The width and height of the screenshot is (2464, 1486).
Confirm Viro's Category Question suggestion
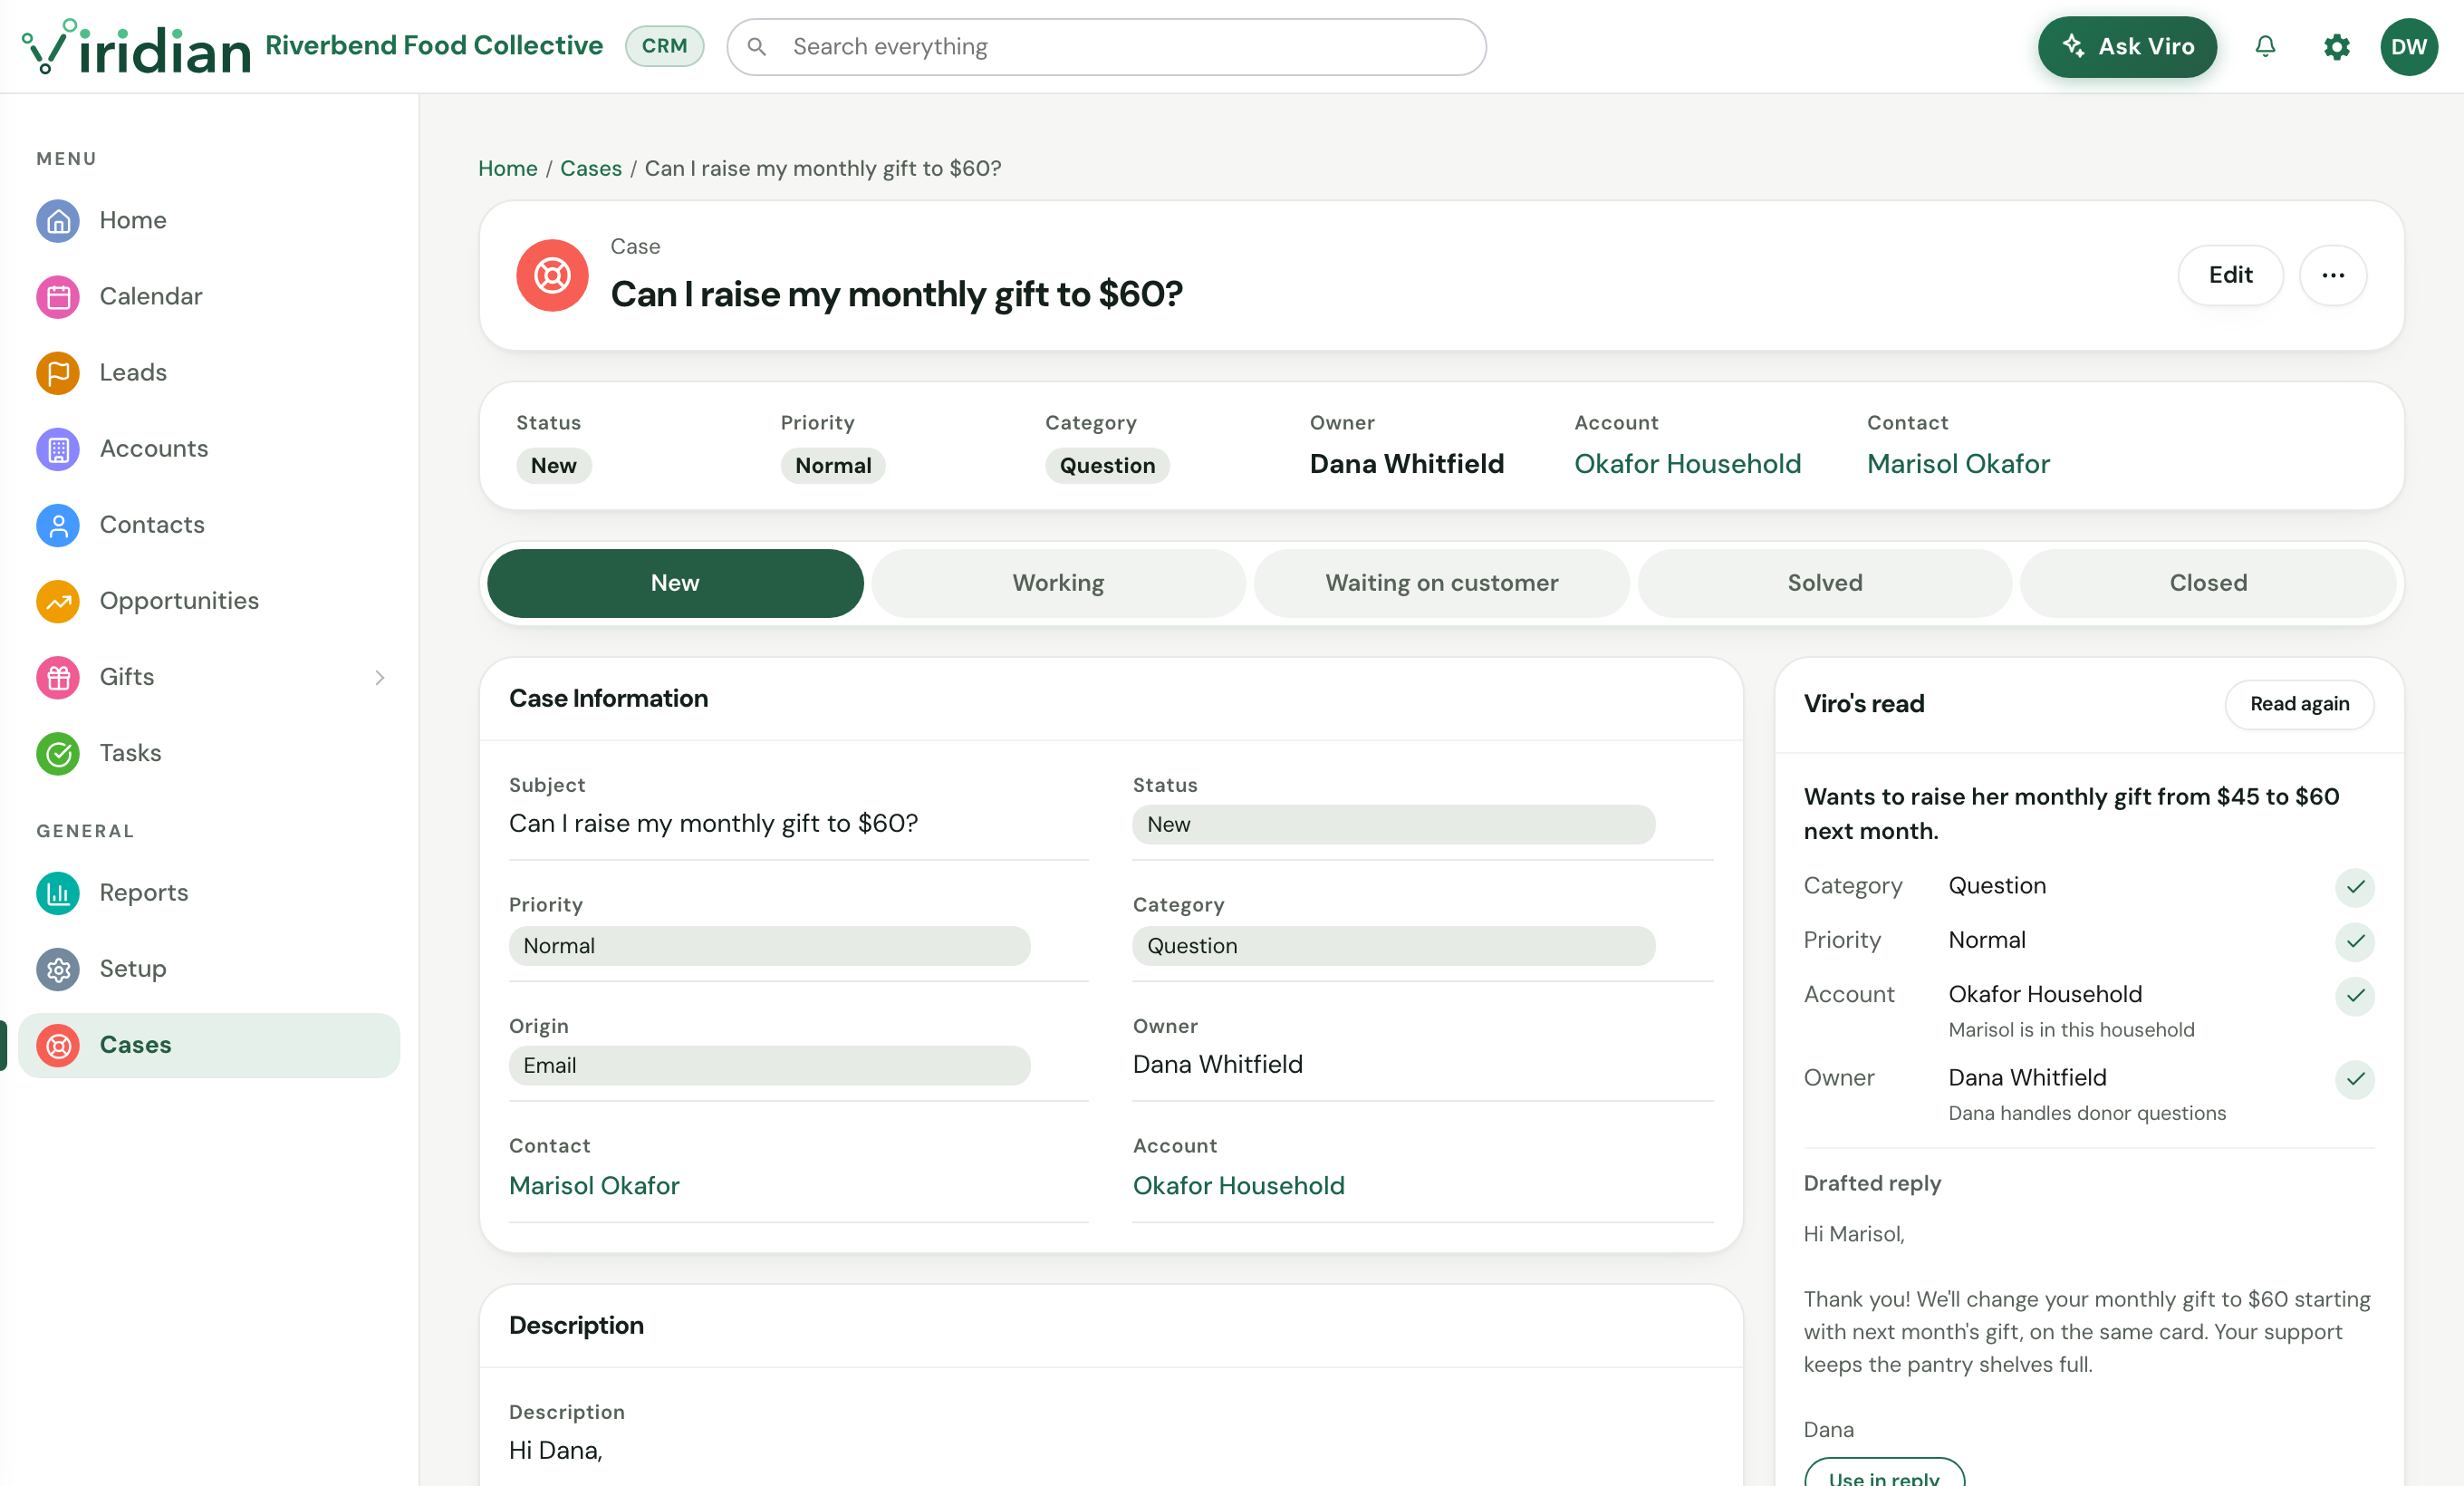coord(2355,887)
